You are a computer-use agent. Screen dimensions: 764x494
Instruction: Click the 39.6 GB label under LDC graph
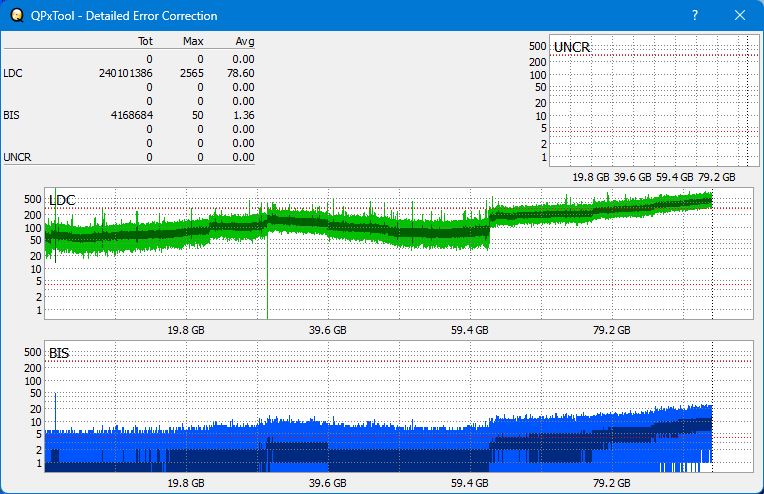pos(327,330)
